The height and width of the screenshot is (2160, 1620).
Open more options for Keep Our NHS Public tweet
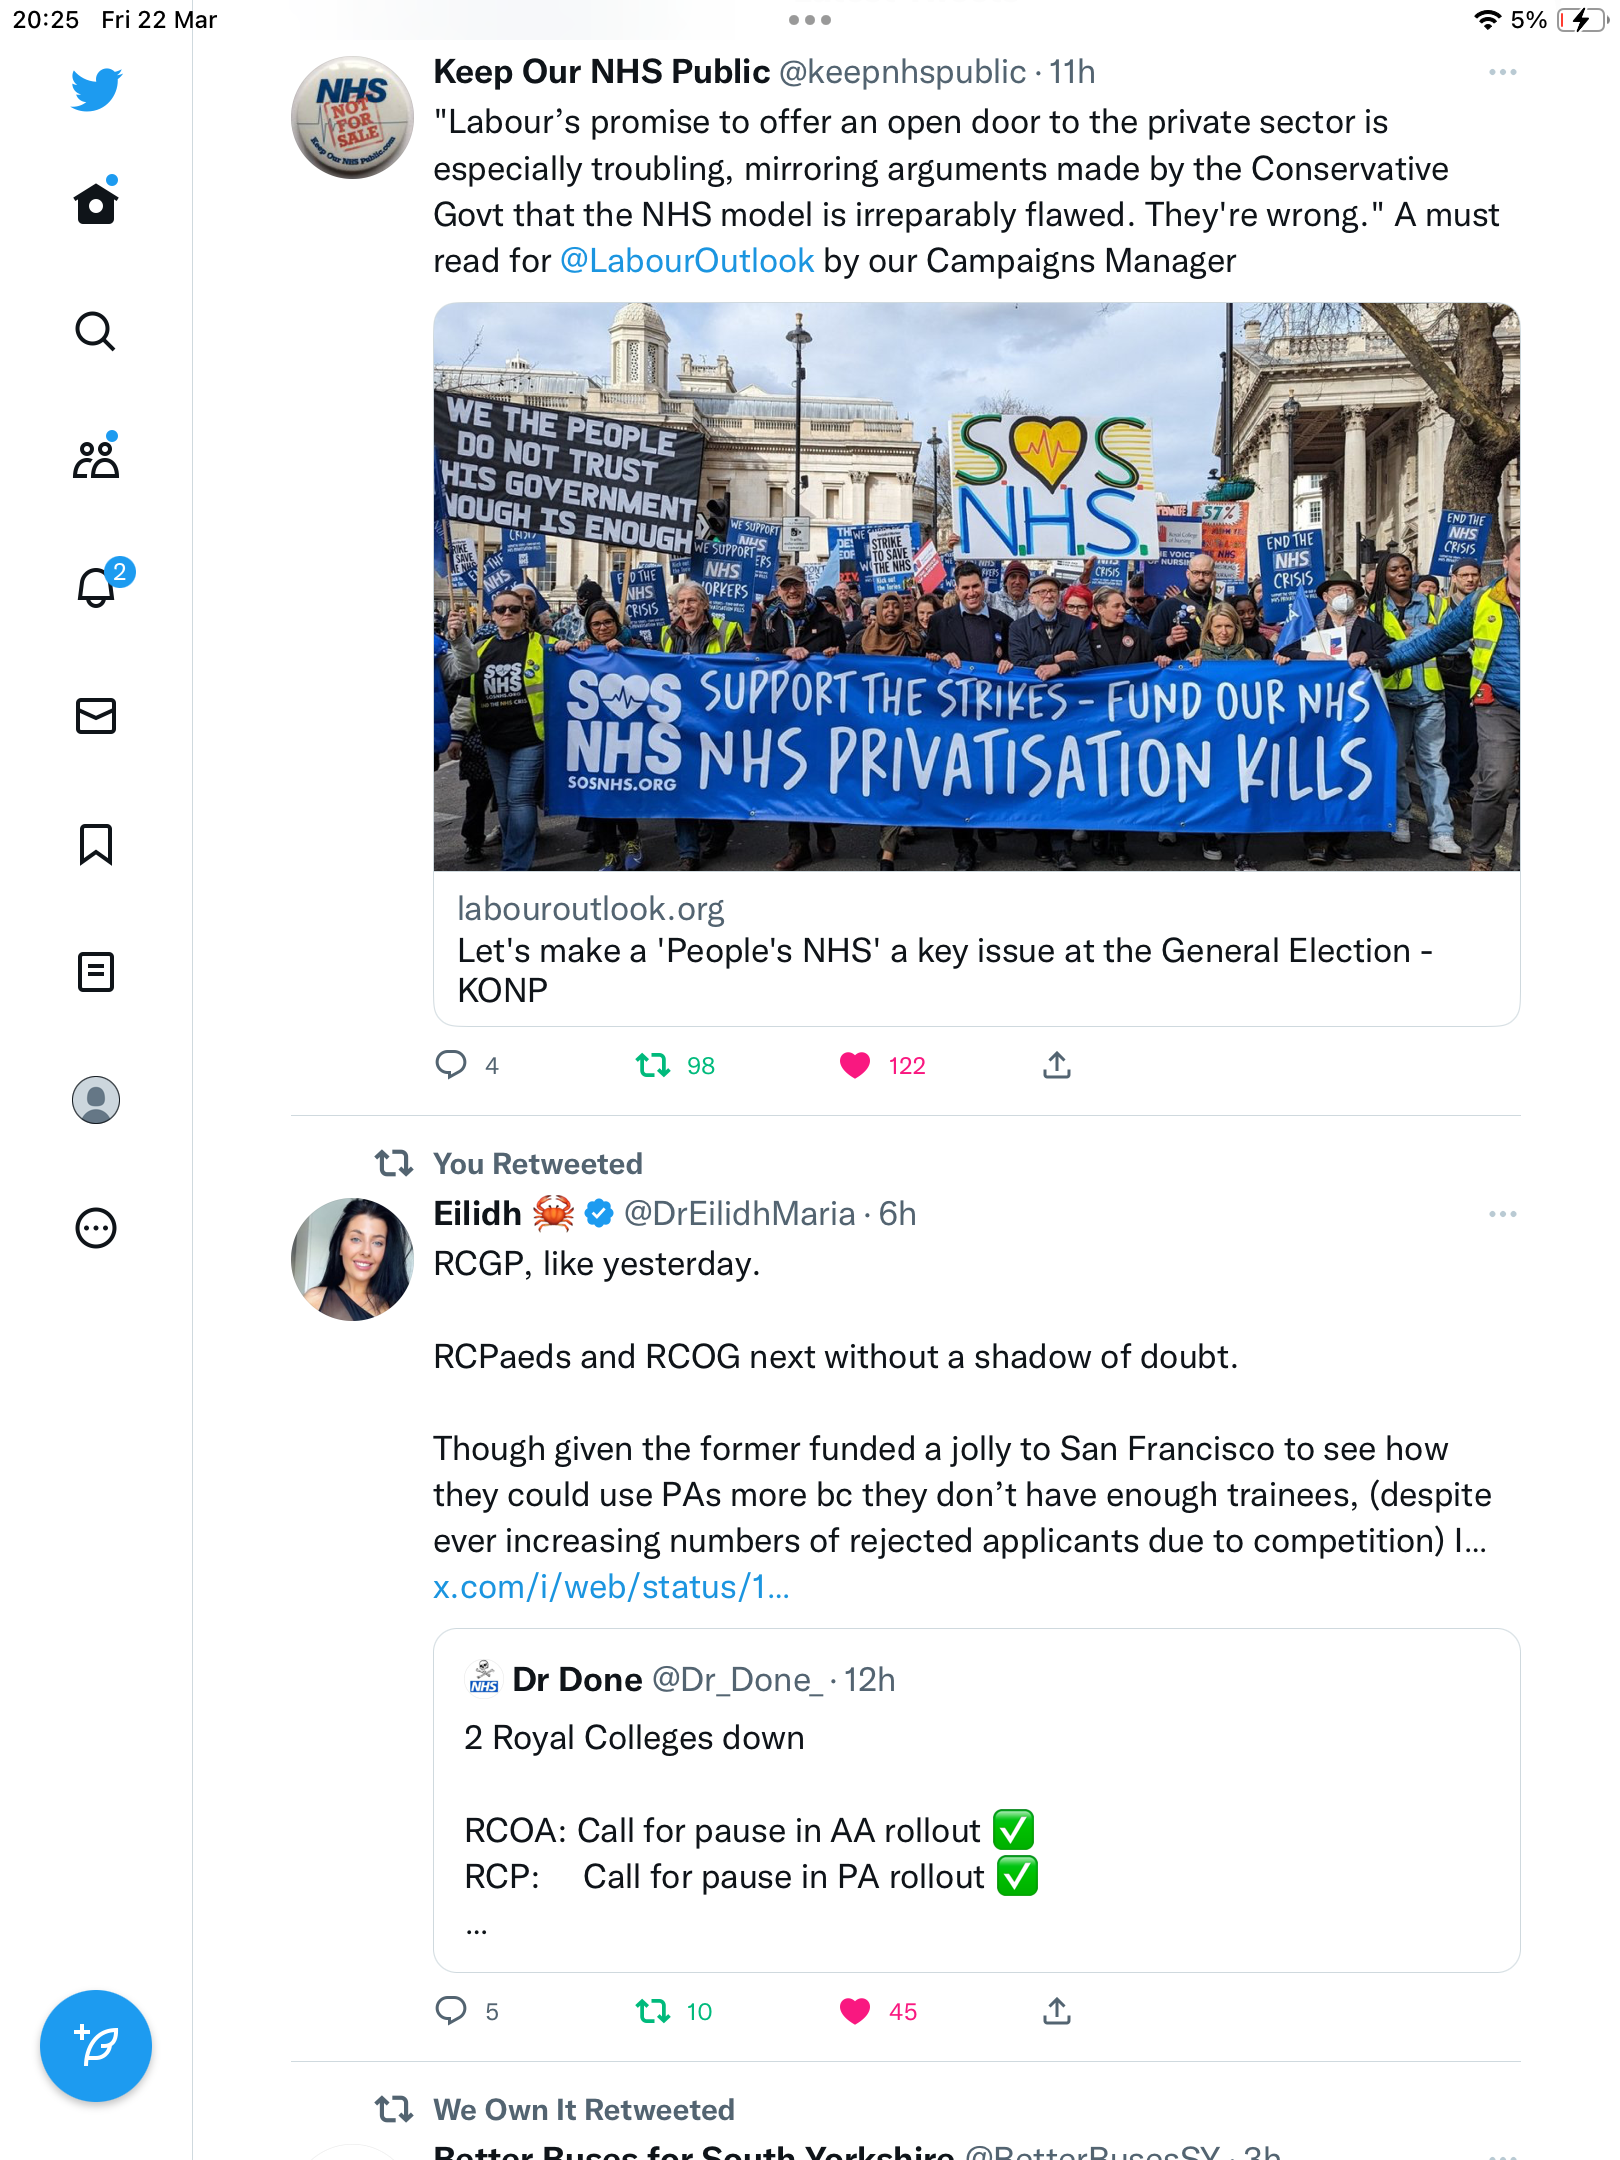pos(1502,72)
